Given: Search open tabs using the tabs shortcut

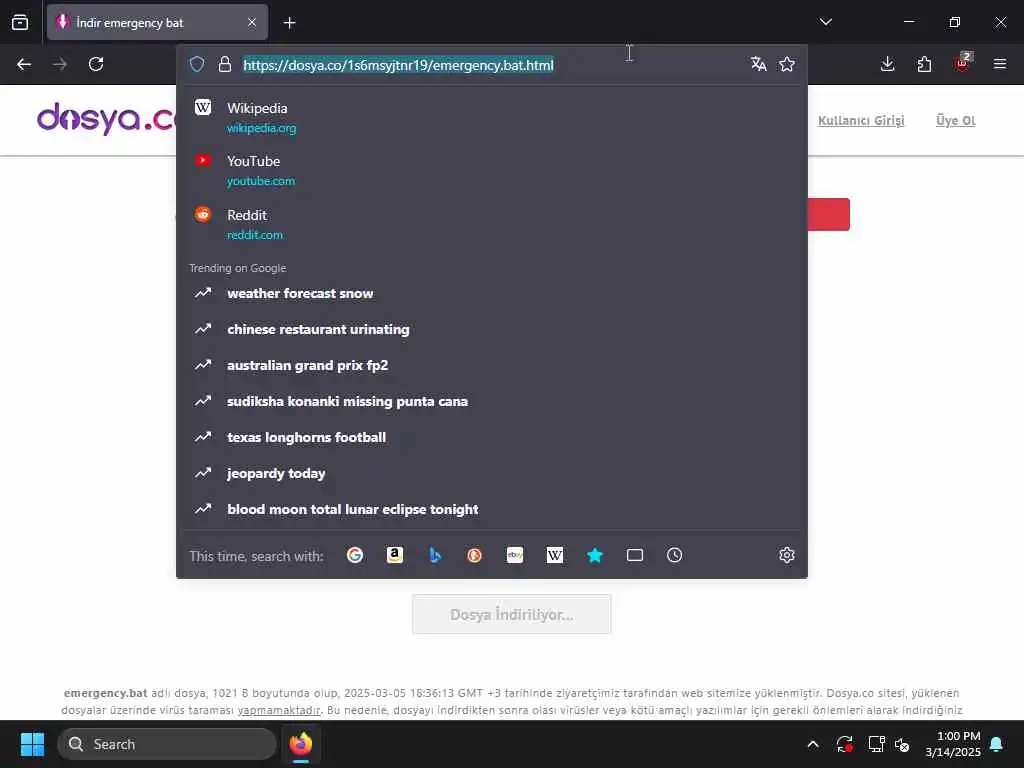Looking at the screenshot, I should pos(635,555).
